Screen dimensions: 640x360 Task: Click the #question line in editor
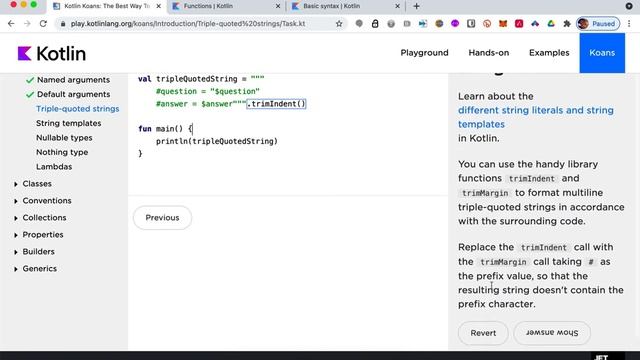pyautogui.click(x=208, y=91)
